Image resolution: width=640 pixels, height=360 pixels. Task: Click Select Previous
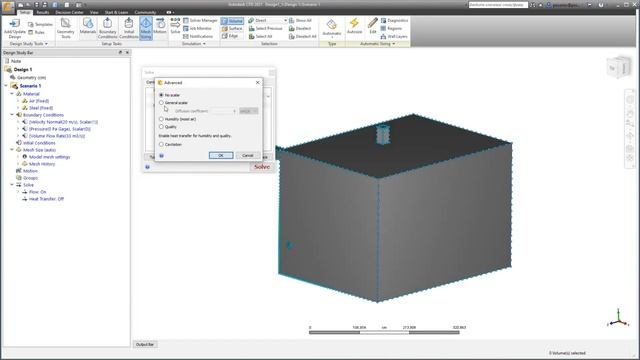265,28
